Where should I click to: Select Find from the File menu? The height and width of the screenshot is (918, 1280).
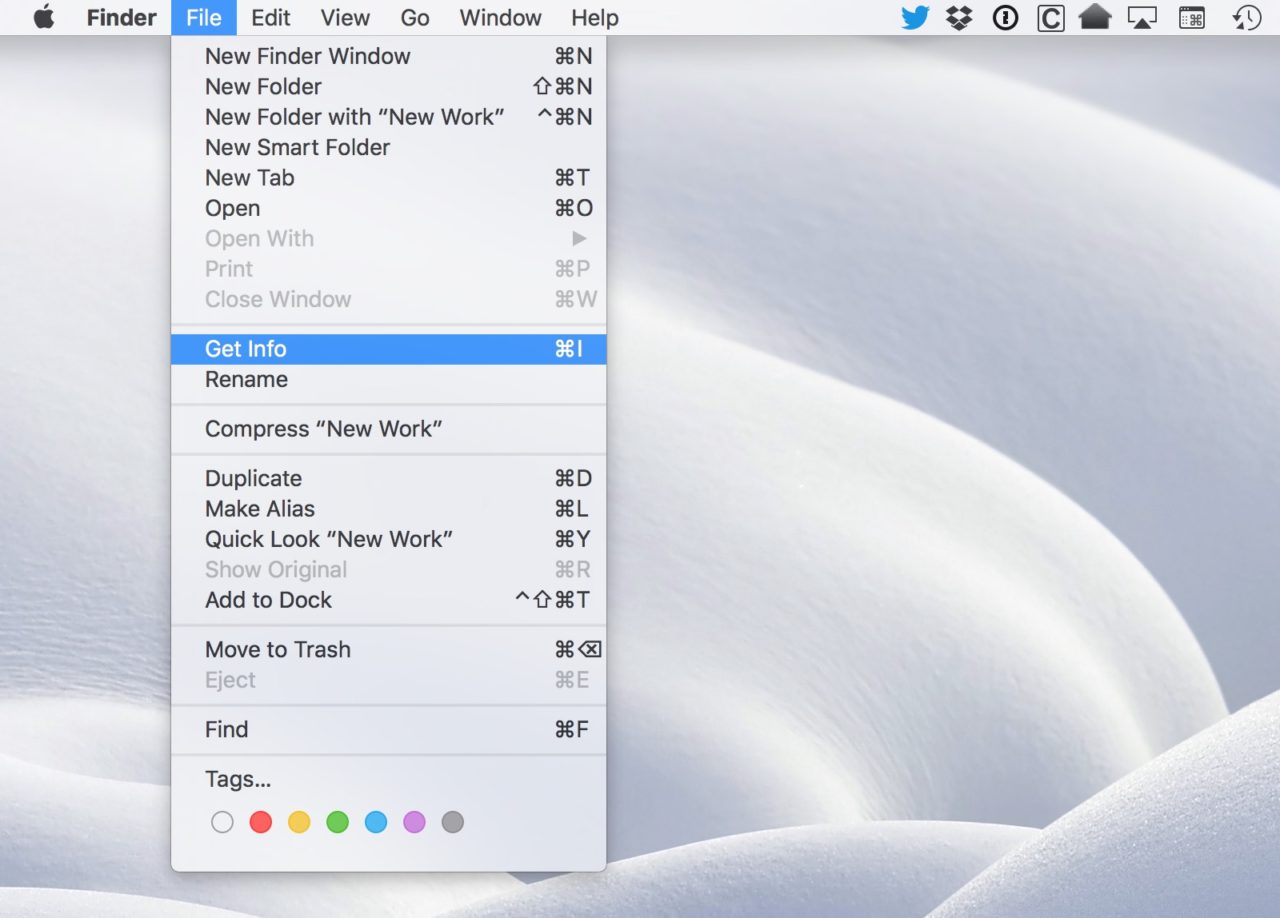388,729
